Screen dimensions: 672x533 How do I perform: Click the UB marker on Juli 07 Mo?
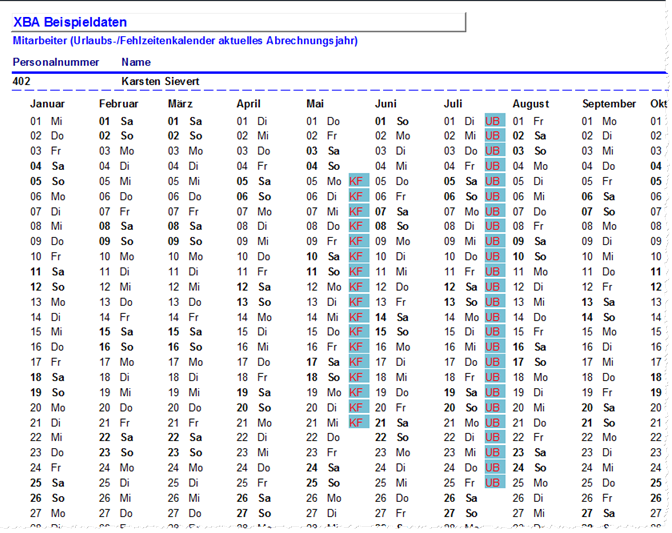[495, 212]
